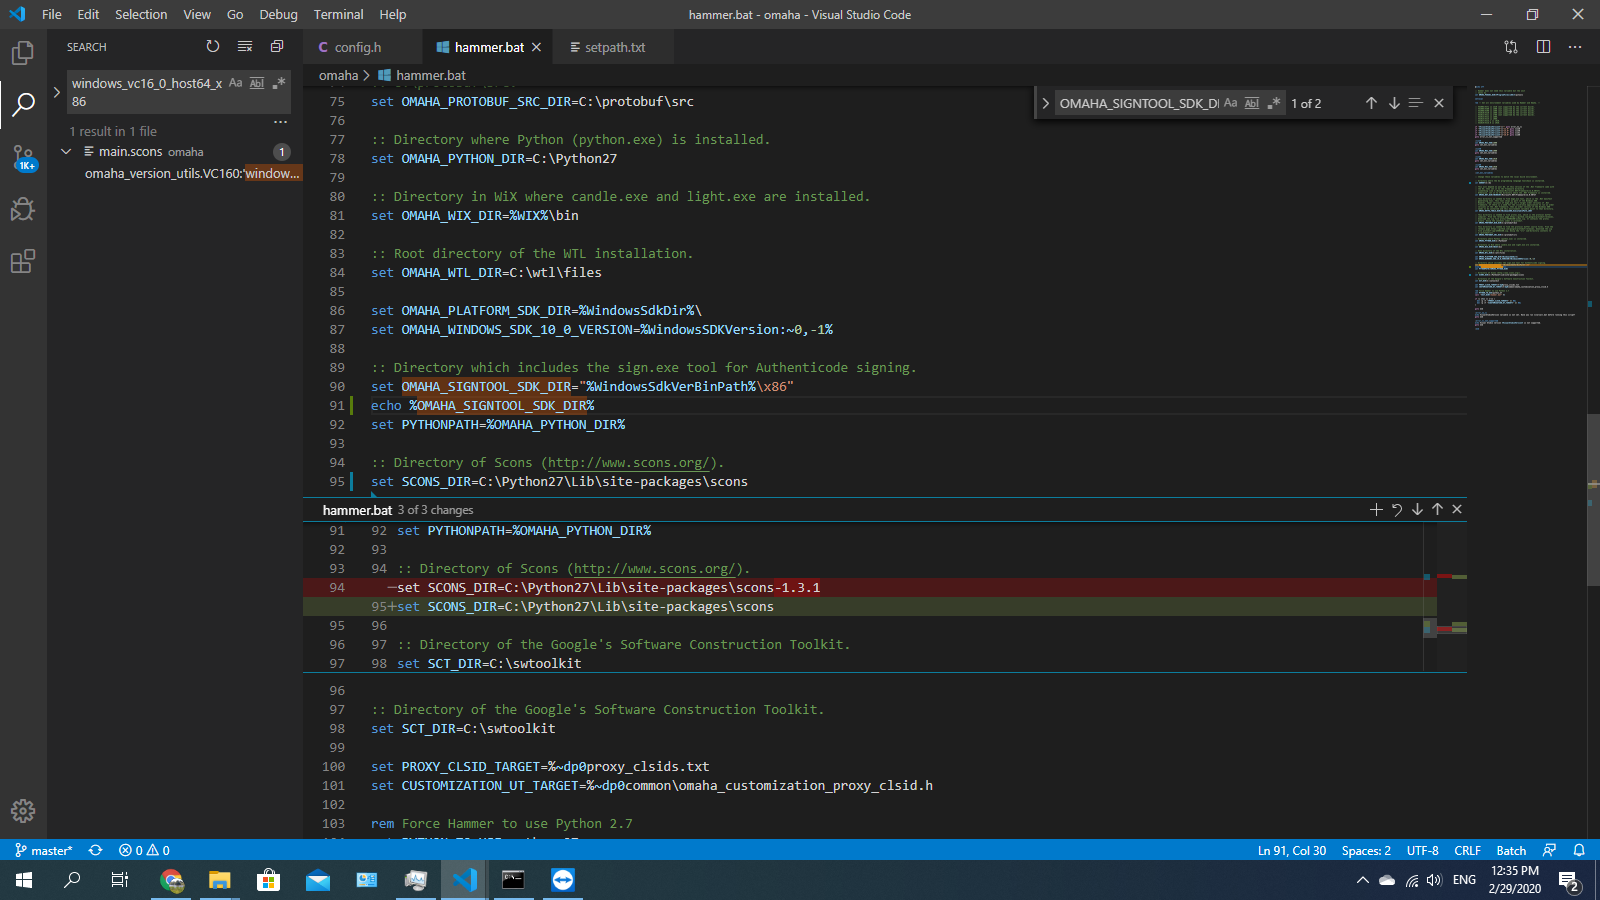
Task: Split the editor to the right
Action: (1543, 47)
